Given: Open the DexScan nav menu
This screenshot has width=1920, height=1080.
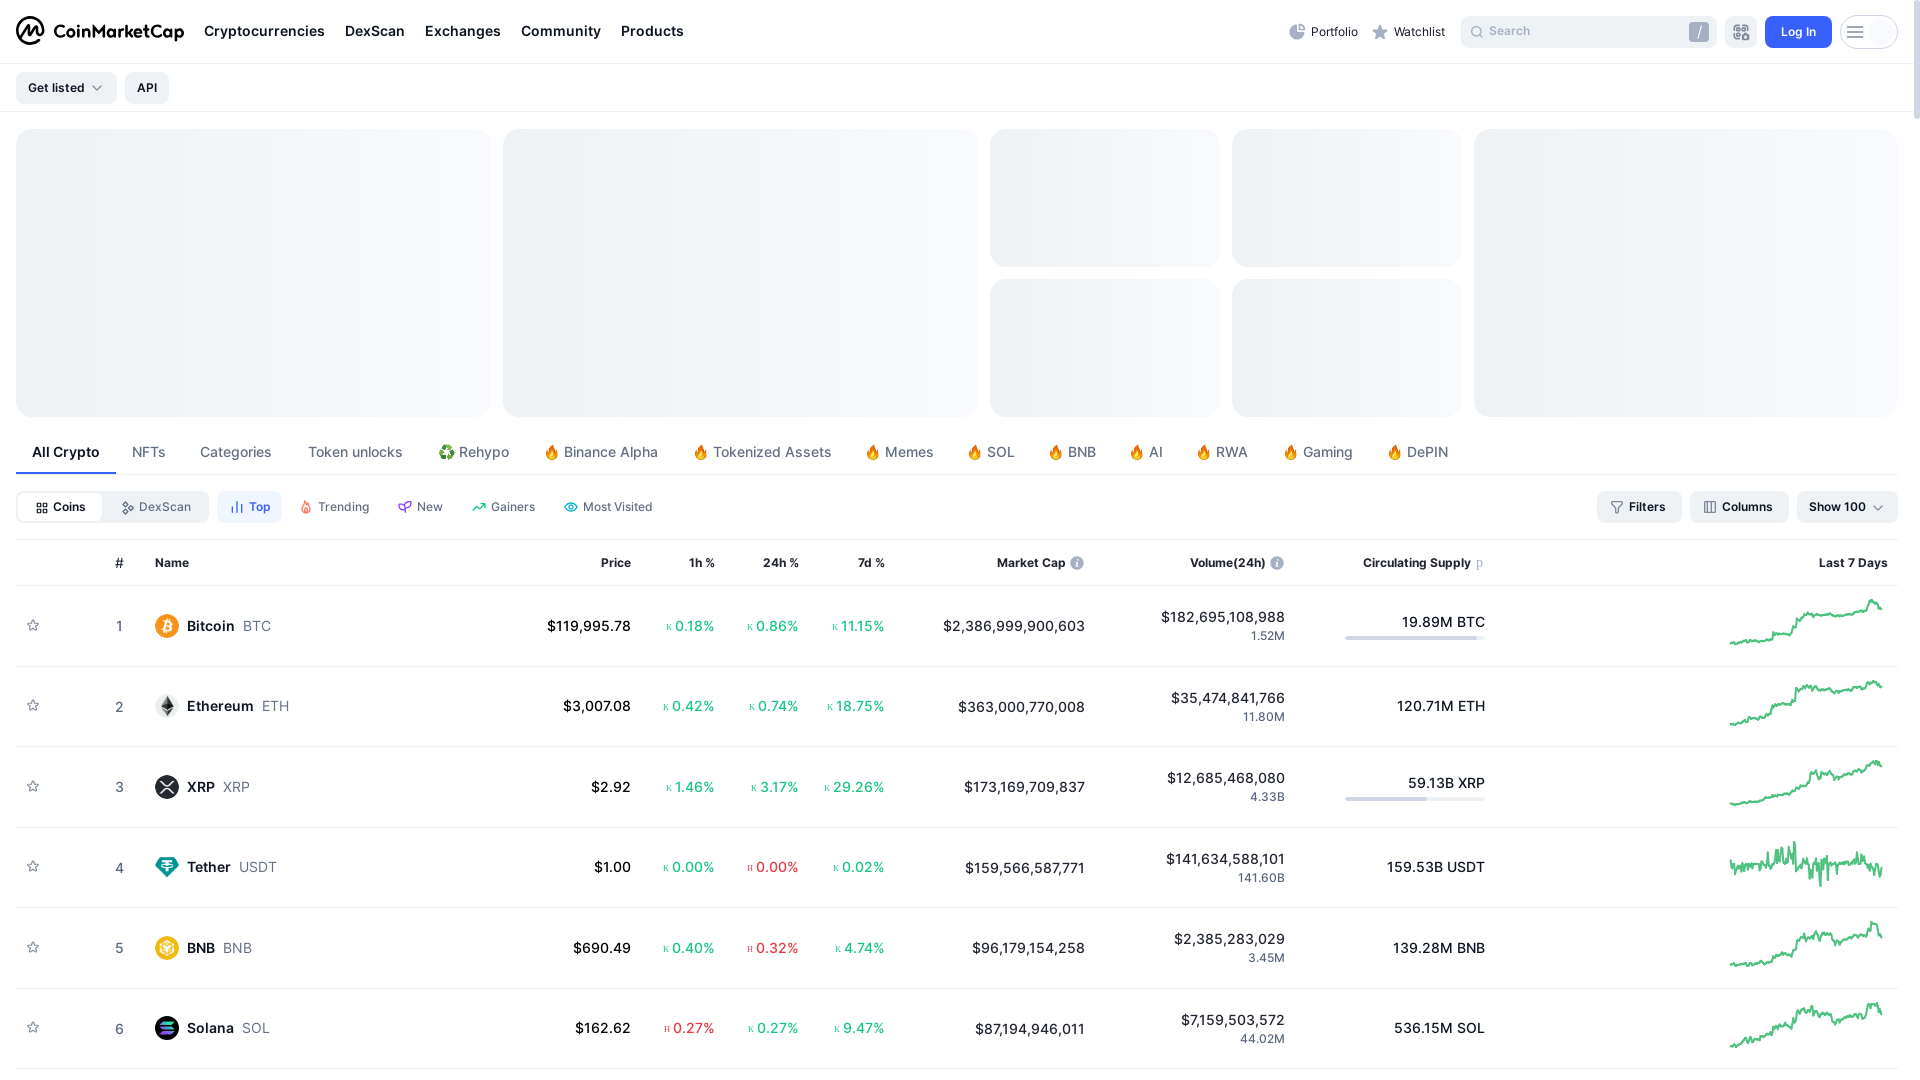Looking at the screenshot, I should [375, 31].
